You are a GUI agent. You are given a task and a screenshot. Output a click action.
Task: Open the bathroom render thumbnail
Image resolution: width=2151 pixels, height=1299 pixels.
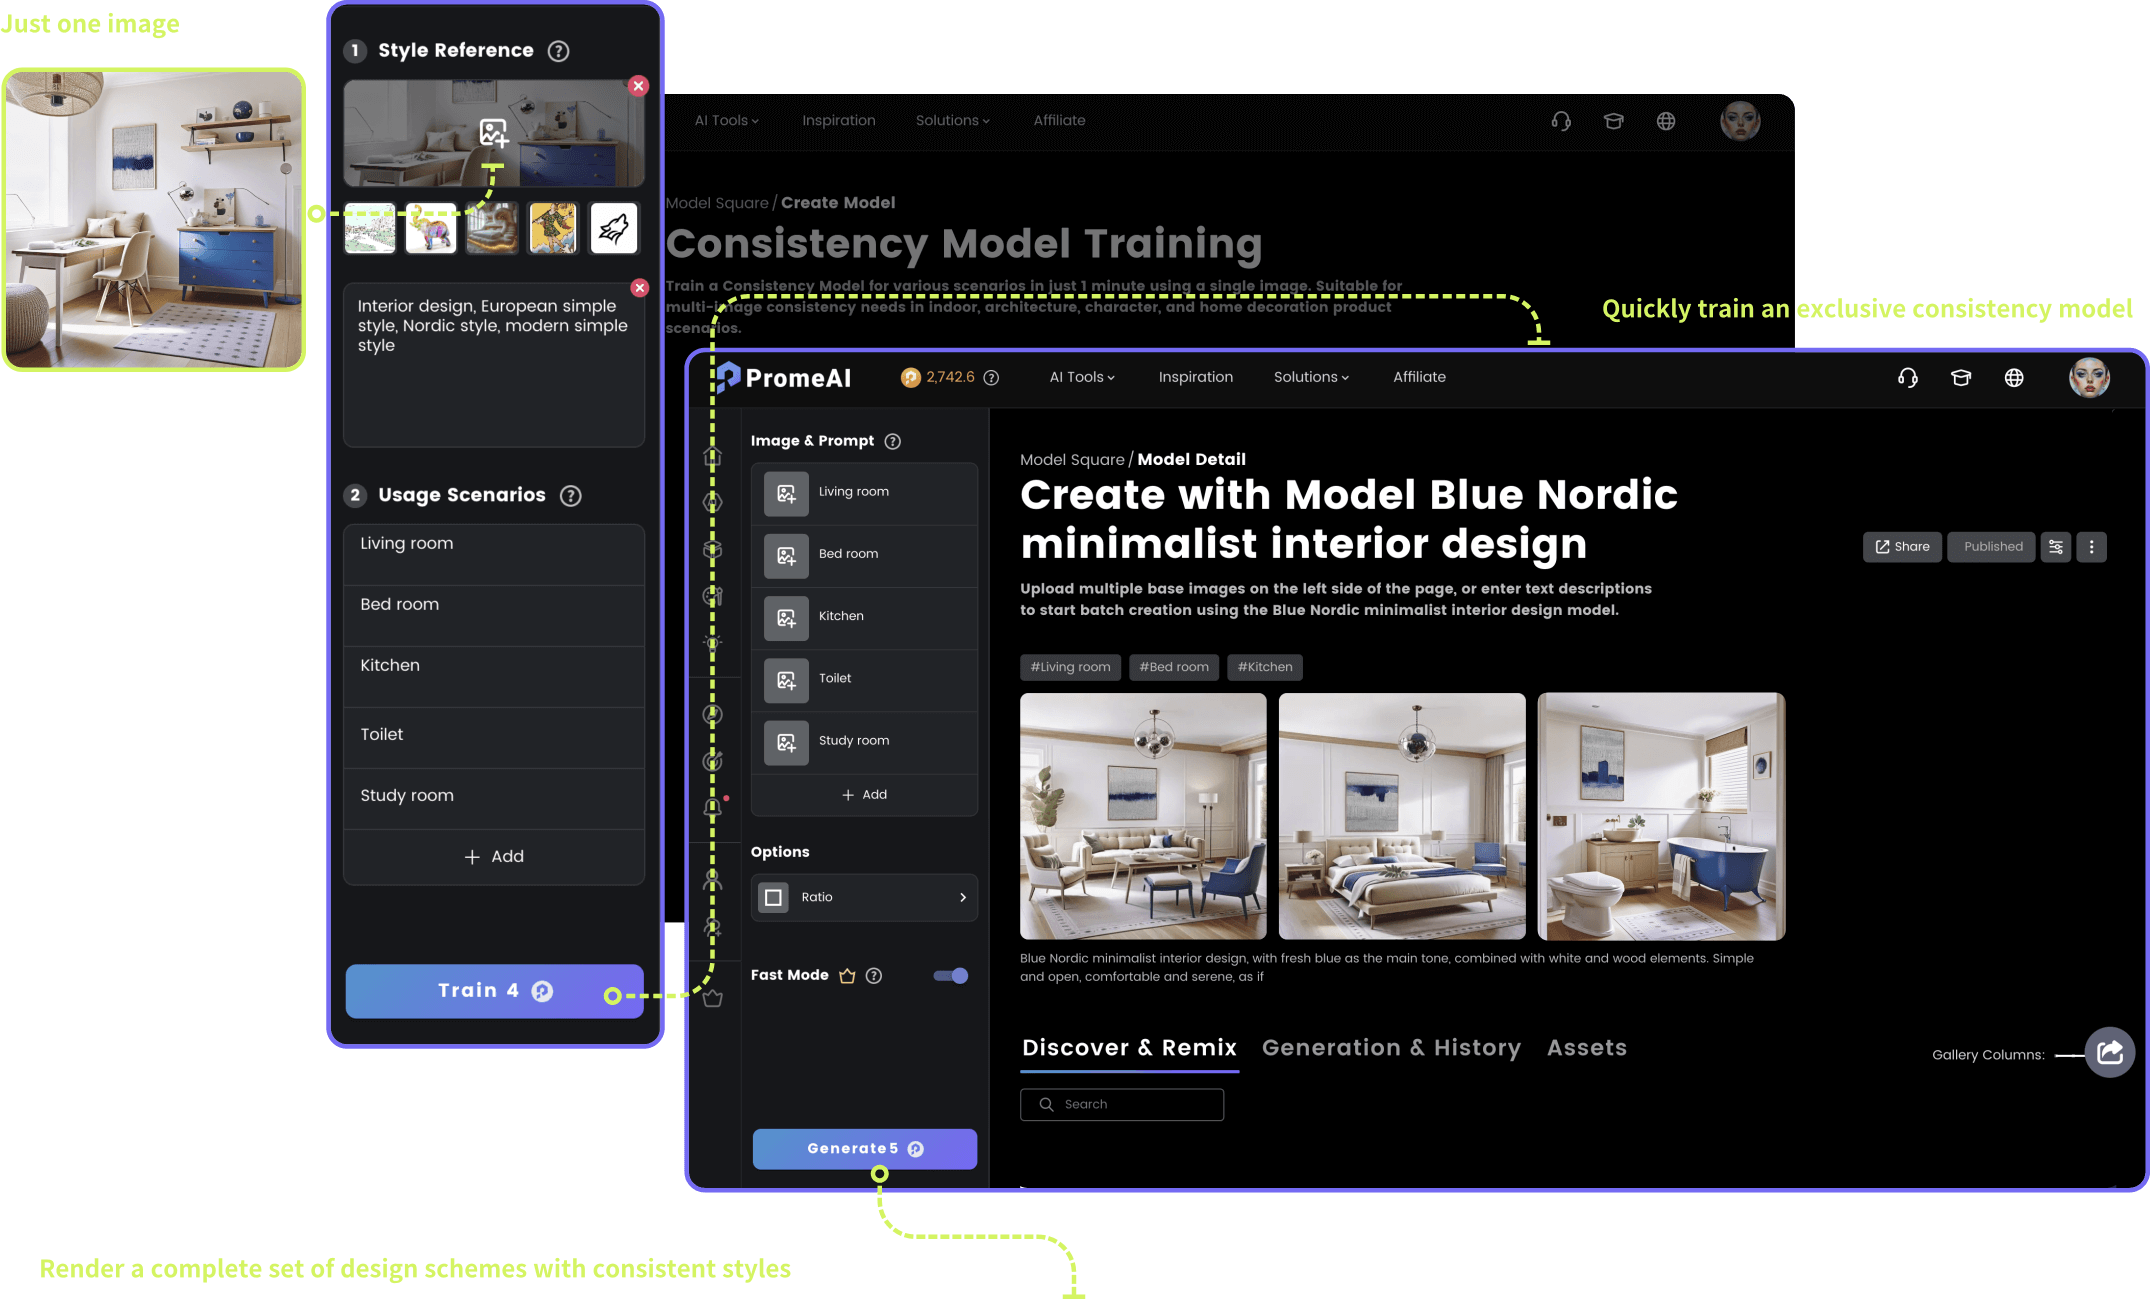tap(1661, 817)
